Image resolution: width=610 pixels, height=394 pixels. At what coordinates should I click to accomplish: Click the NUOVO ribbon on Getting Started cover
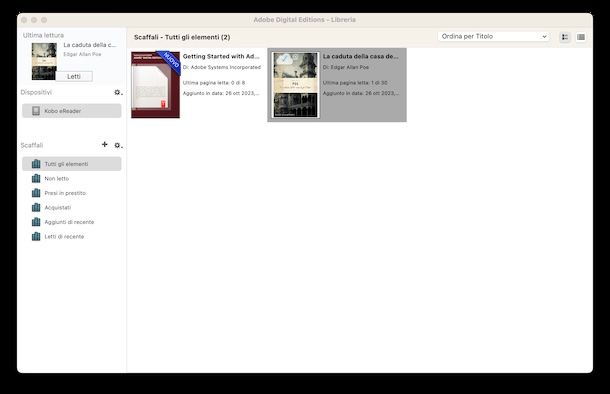pyautogui.click(x=170, y=61)
